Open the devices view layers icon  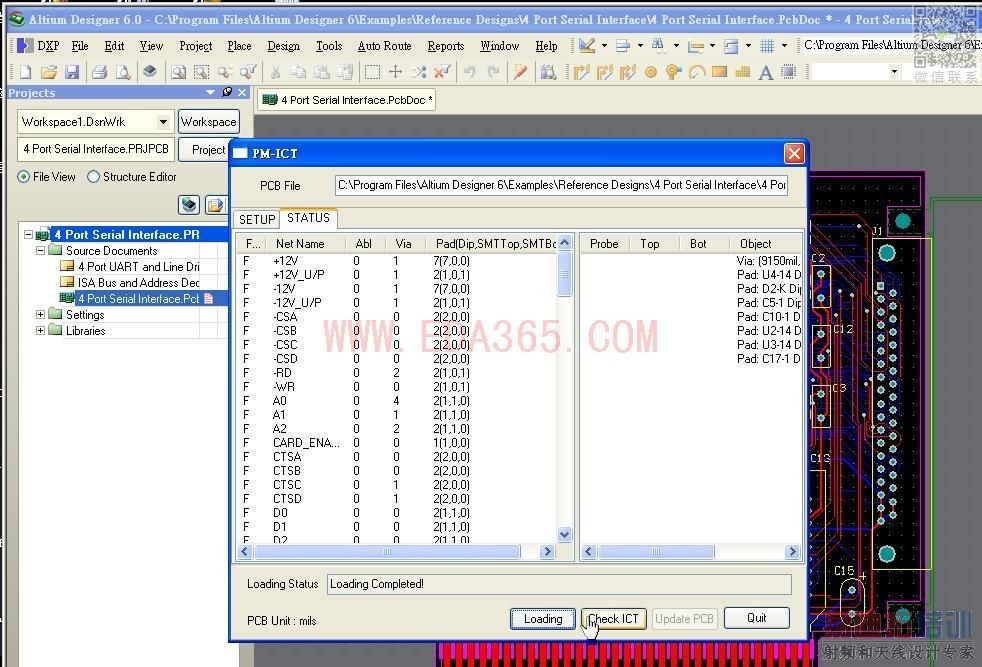pos(150,71)
